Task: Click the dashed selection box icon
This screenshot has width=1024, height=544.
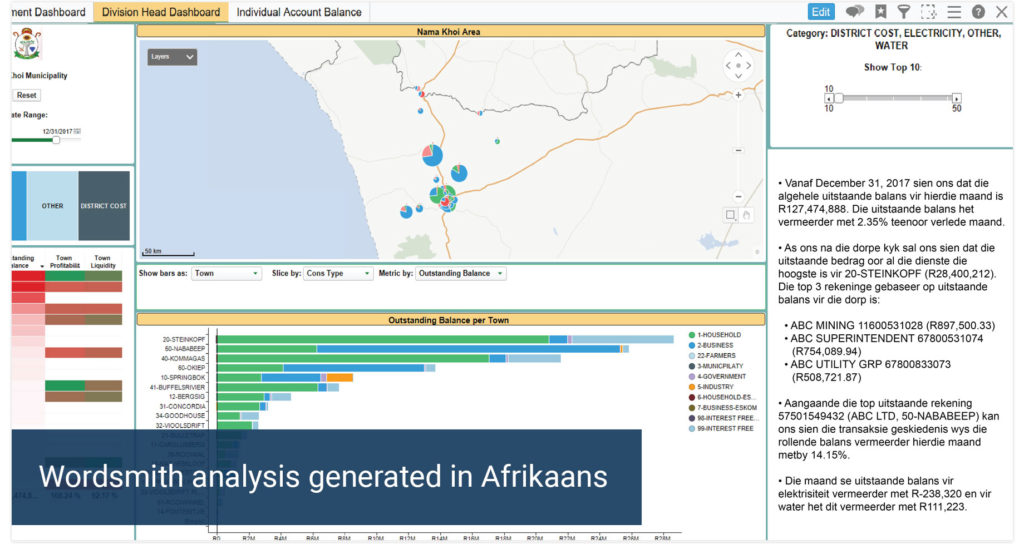Action: pyautogui.click(x=929, y=12)
